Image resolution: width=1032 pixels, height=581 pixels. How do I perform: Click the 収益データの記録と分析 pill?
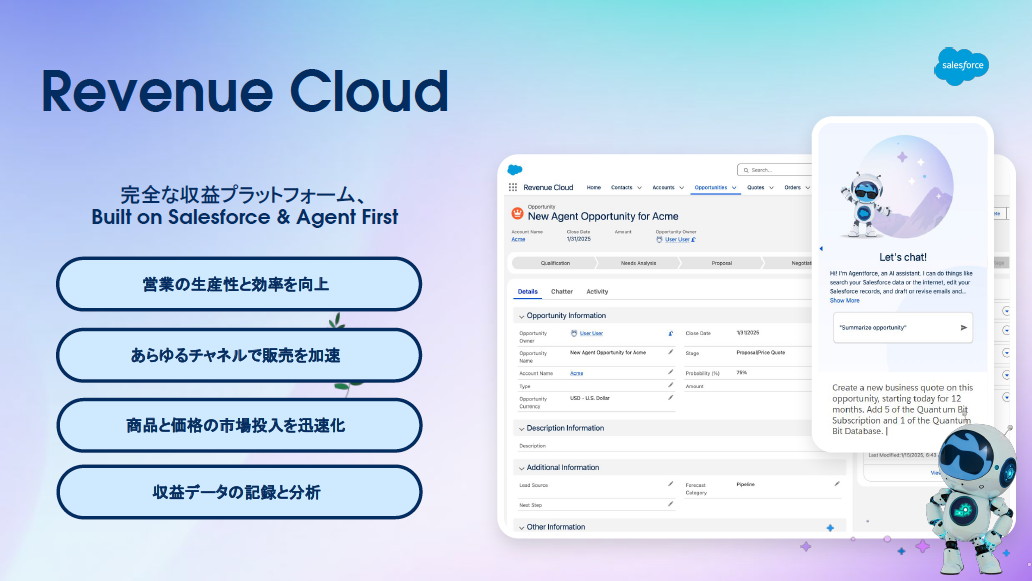pyautogui.click(x=239, y=492)
